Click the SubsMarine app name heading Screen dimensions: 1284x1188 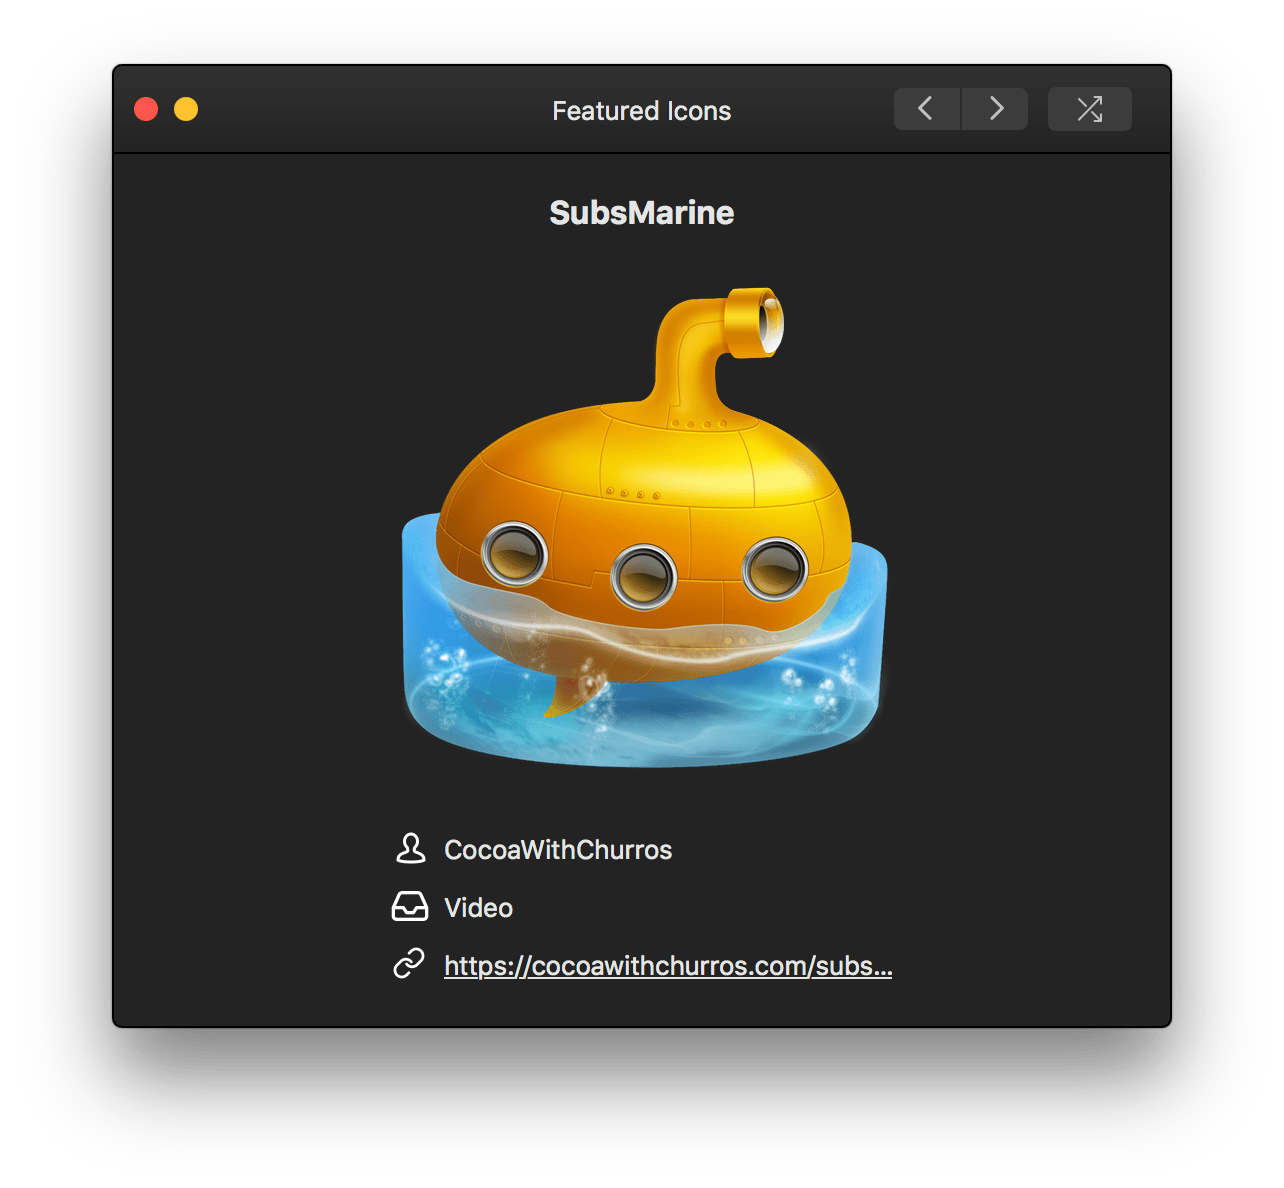pos(642,212)
